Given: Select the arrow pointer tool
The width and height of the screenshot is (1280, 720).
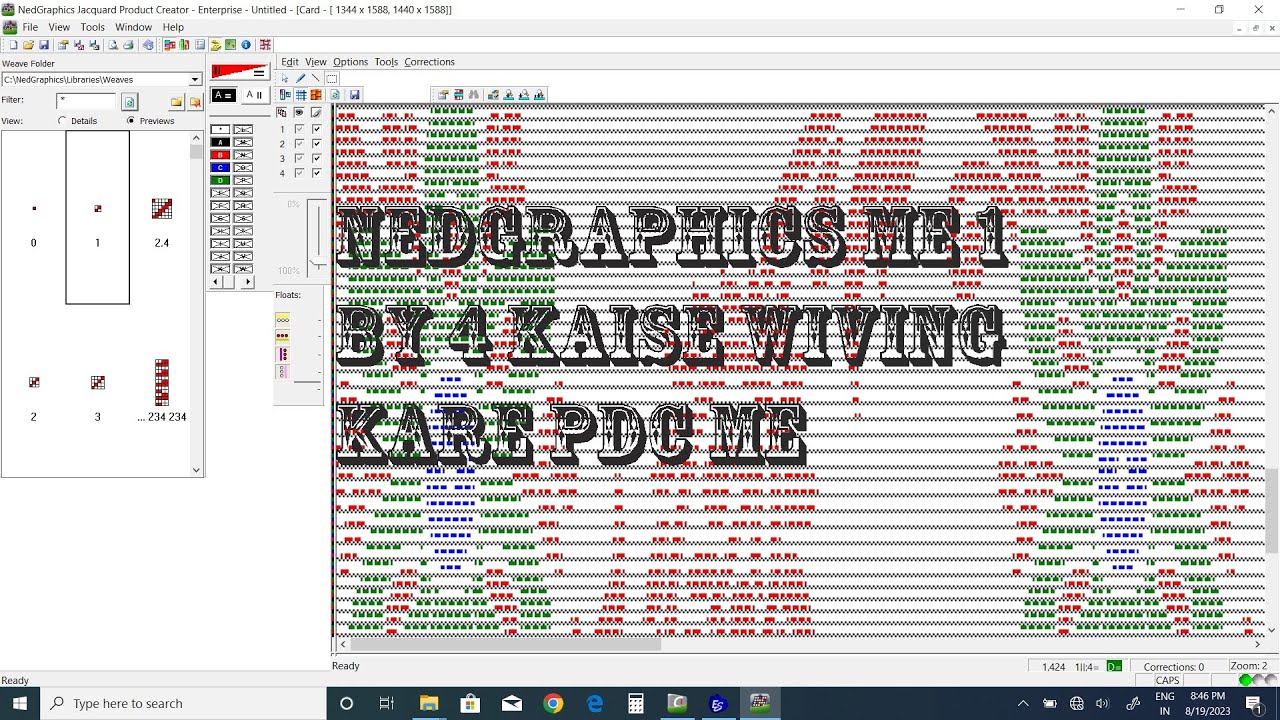Looking at the screenshot, I should tap(285, 78).
